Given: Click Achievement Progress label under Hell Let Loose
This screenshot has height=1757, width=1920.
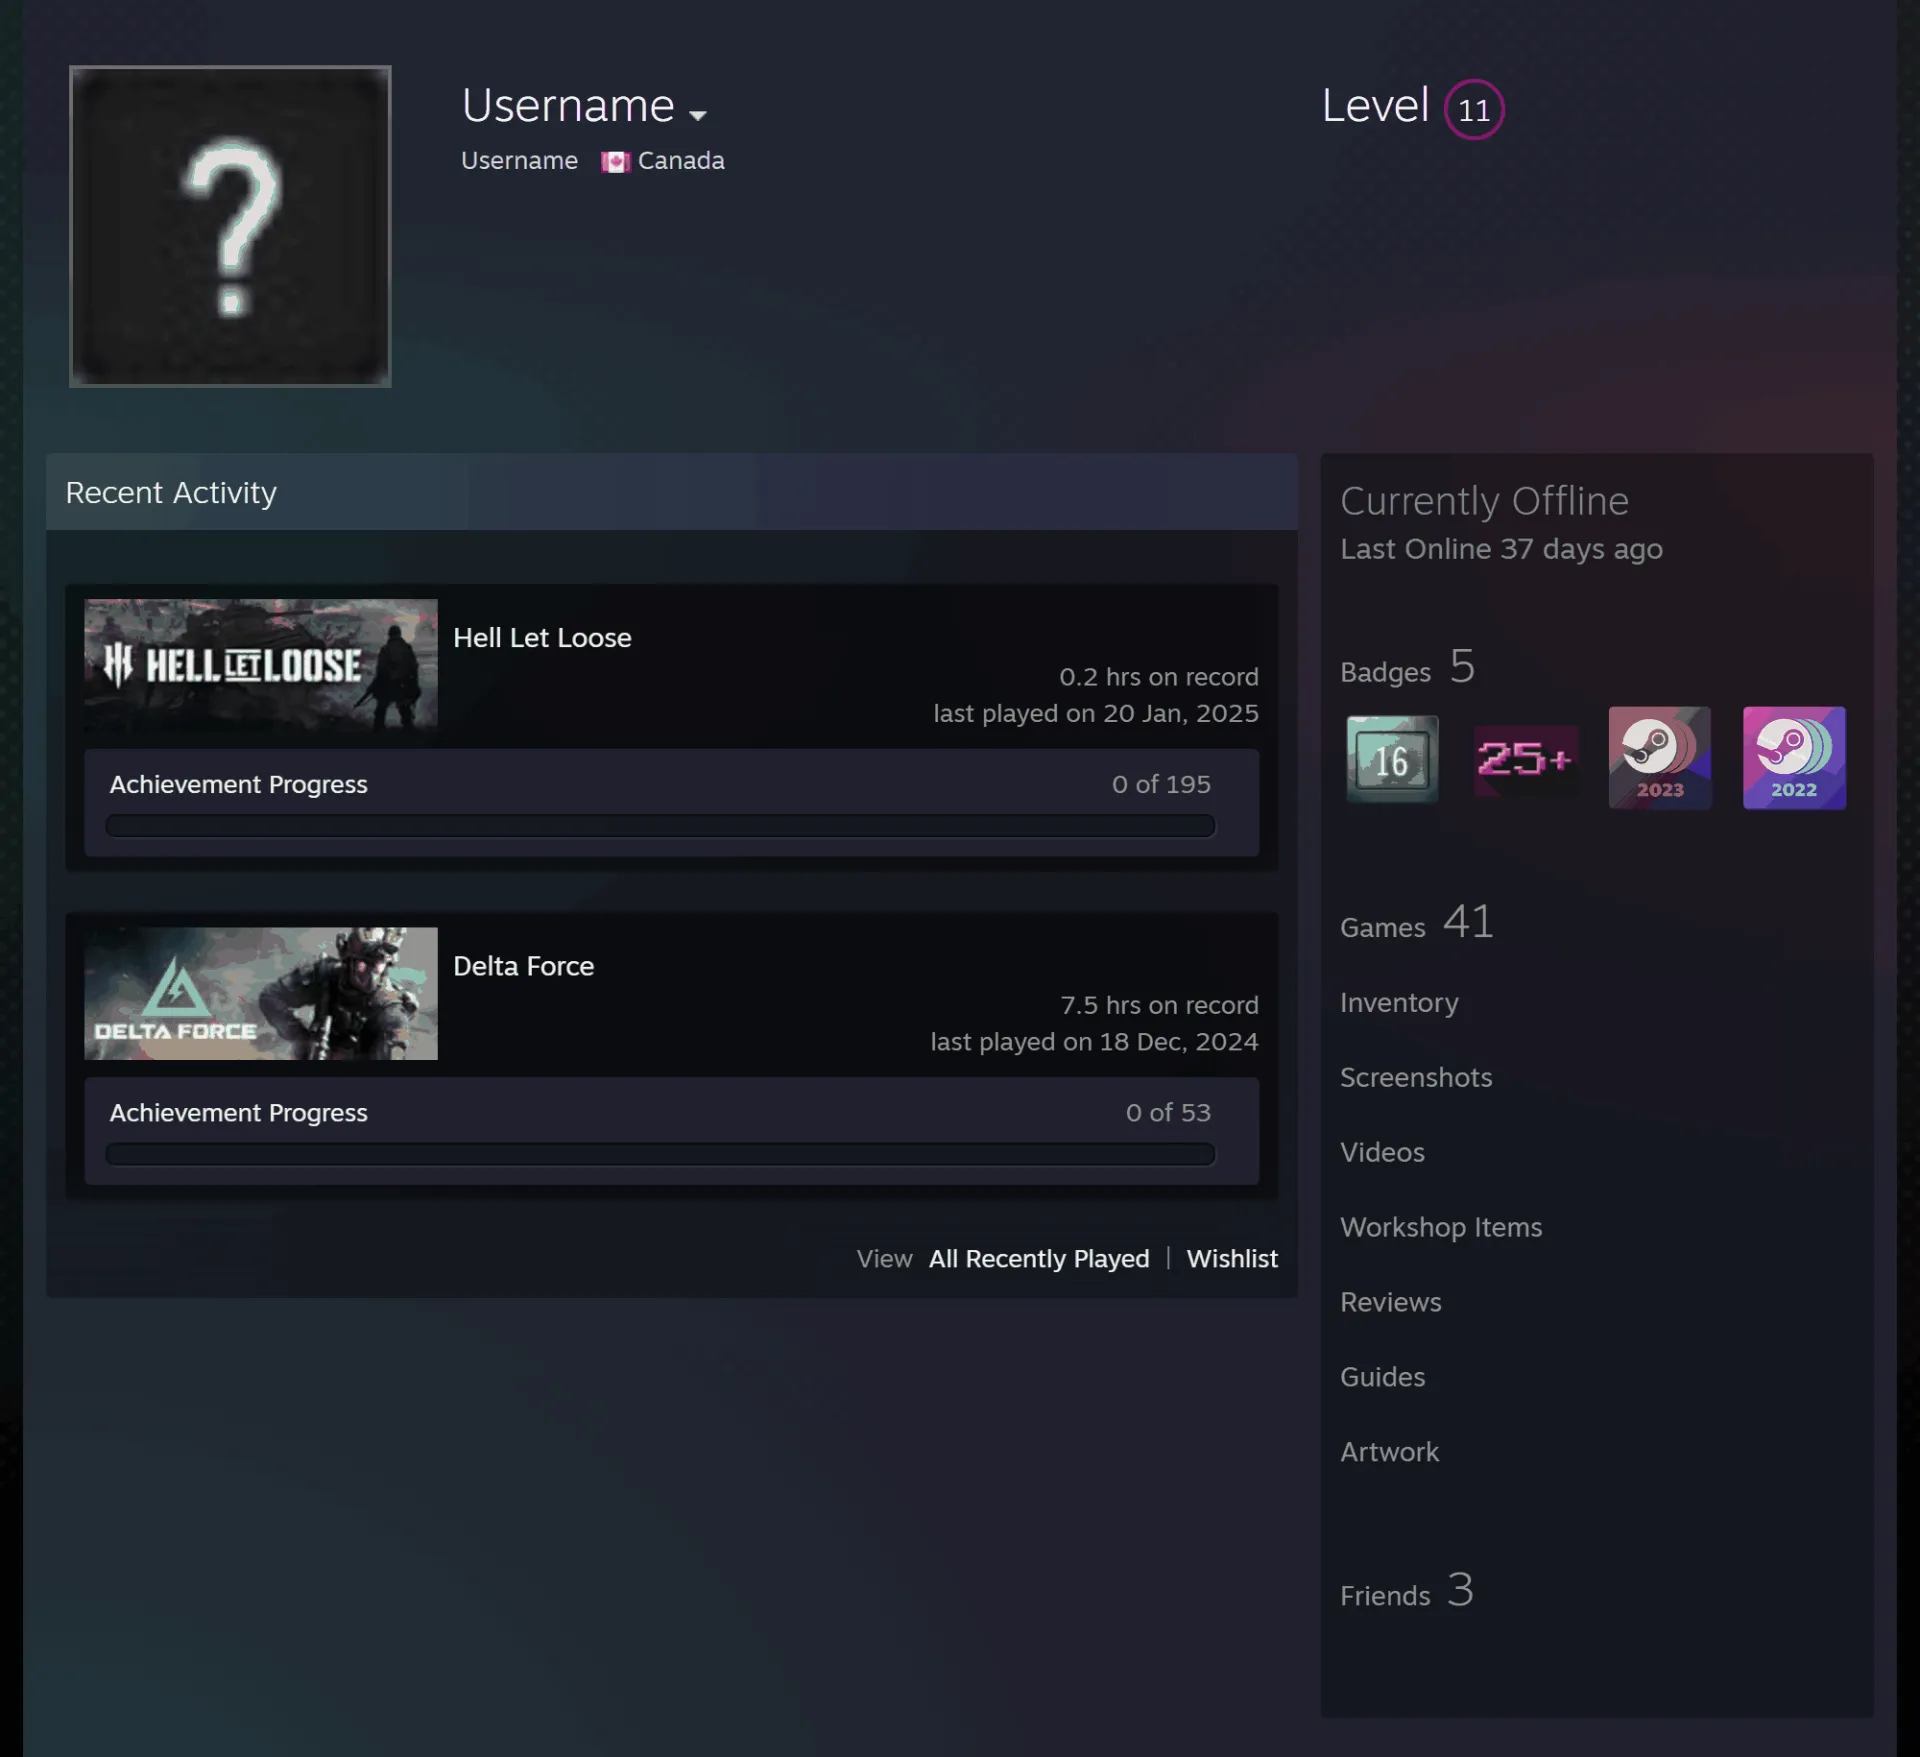Looking at the screenshot, I should click(238, 784).
